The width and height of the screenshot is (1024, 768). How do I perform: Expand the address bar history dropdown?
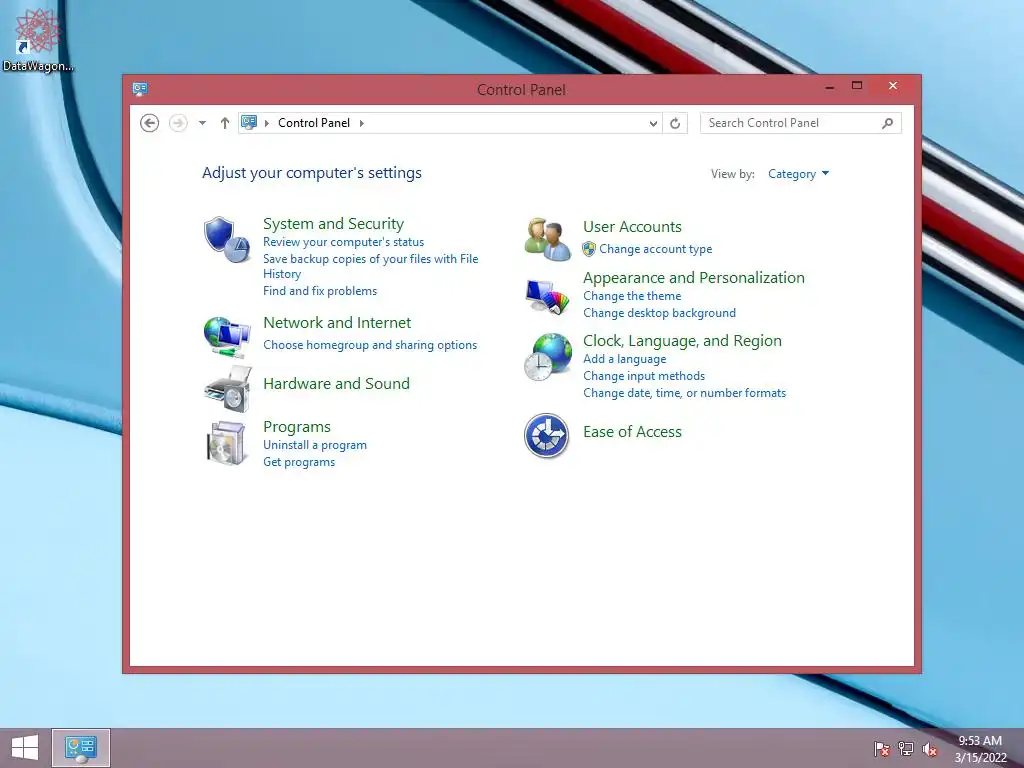point(653,123)
